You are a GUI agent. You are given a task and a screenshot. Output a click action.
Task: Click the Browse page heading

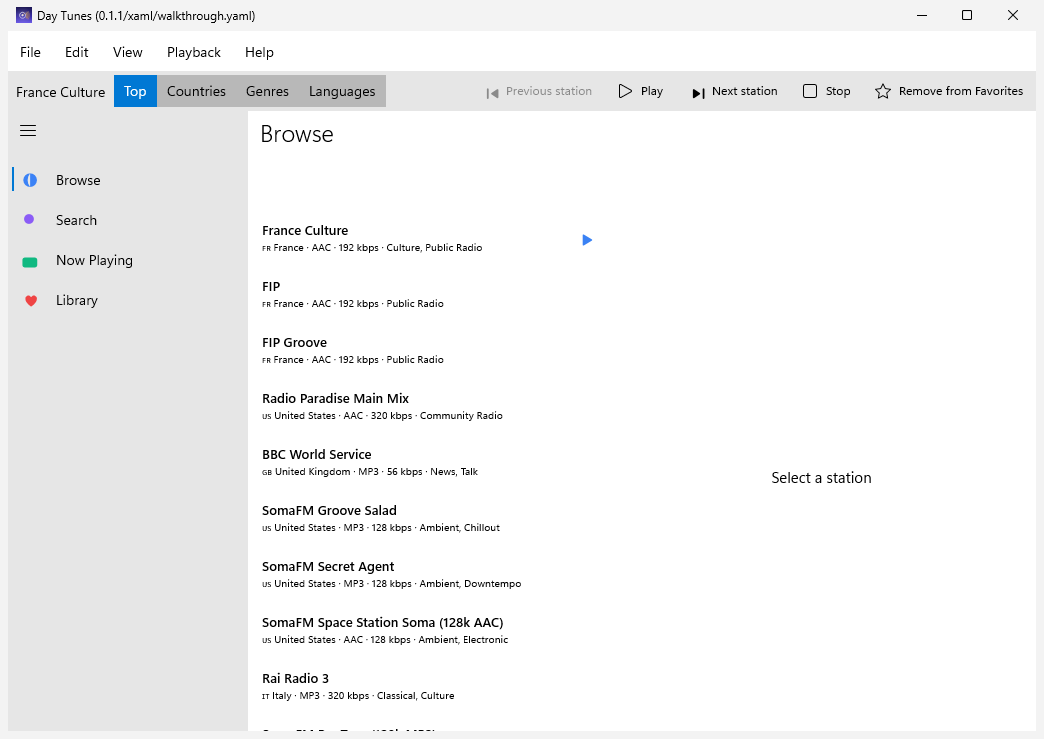point(297,134)
